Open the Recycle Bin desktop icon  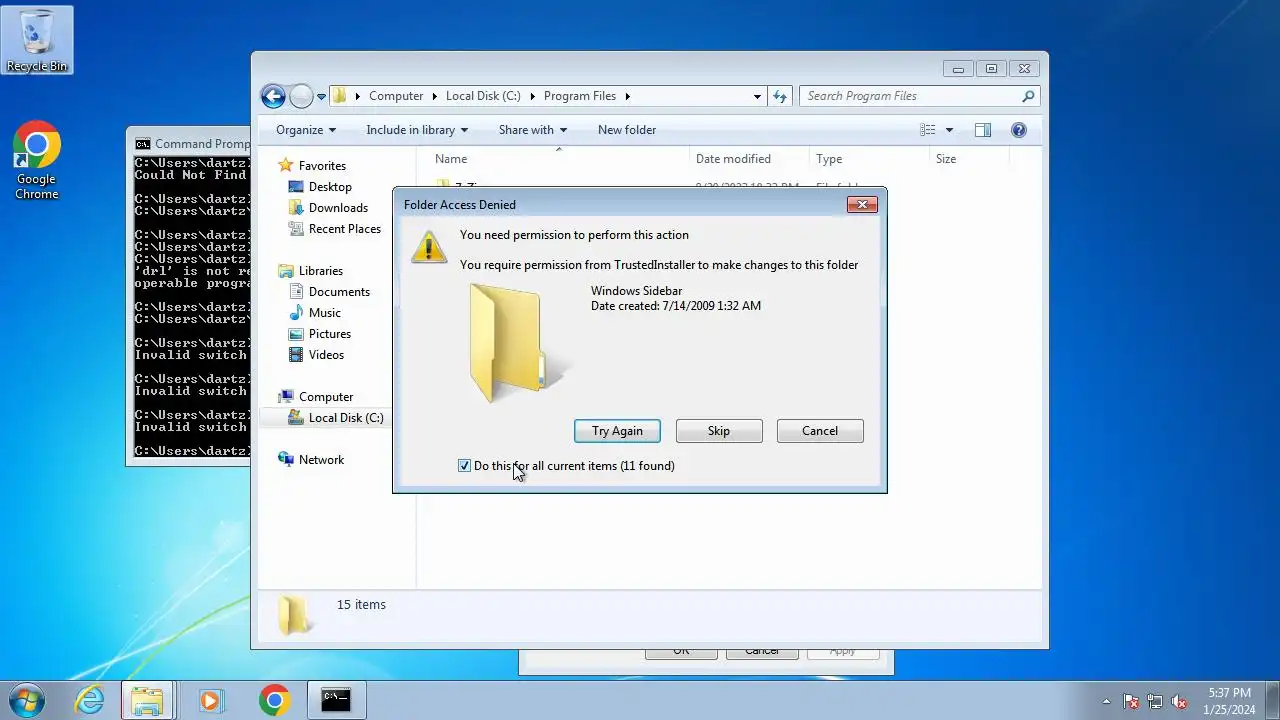[x=37, y=40]
